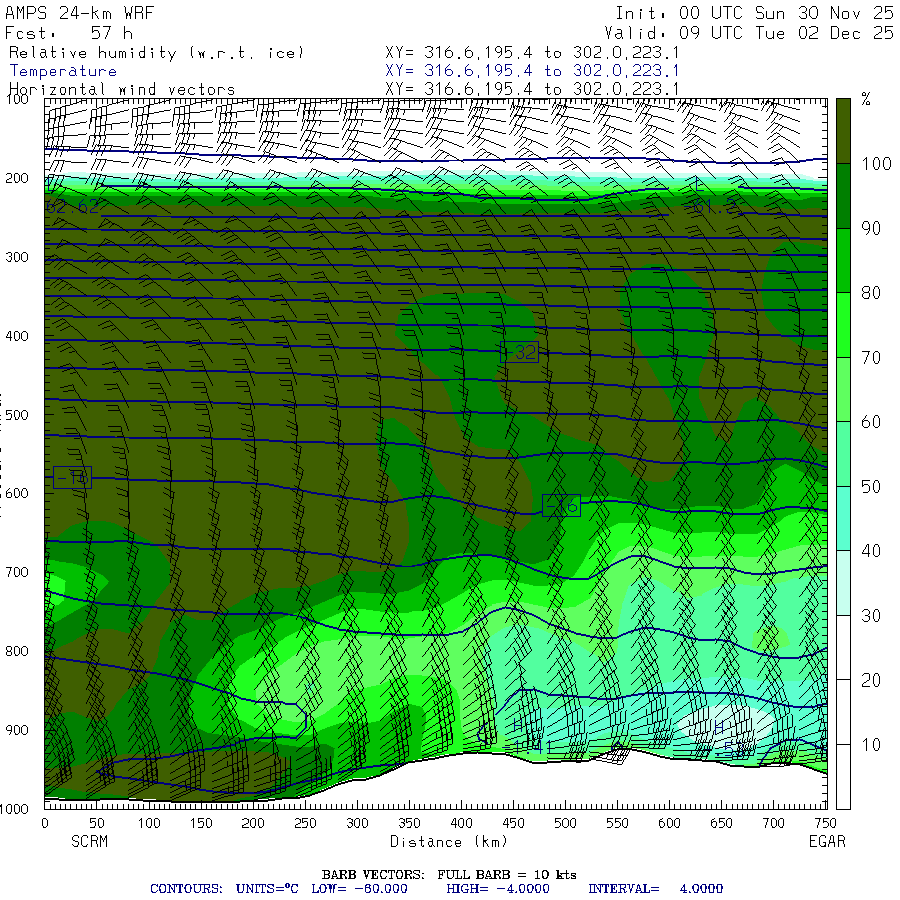
Task: Select the 'Fcst: 57 h' forecast label
Action: [69, 33]
